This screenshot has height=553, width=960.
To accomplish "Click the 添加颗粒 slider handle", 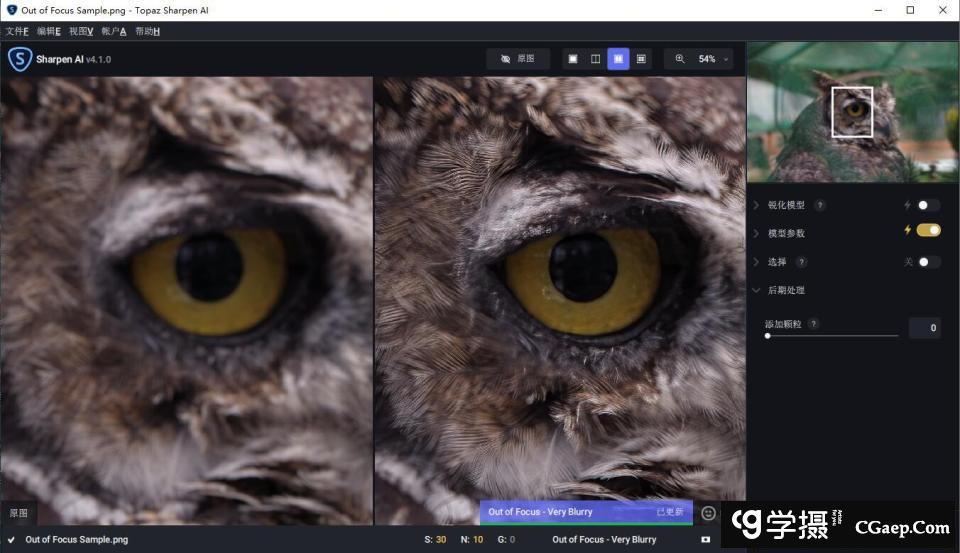I will [x=767, y=336].
